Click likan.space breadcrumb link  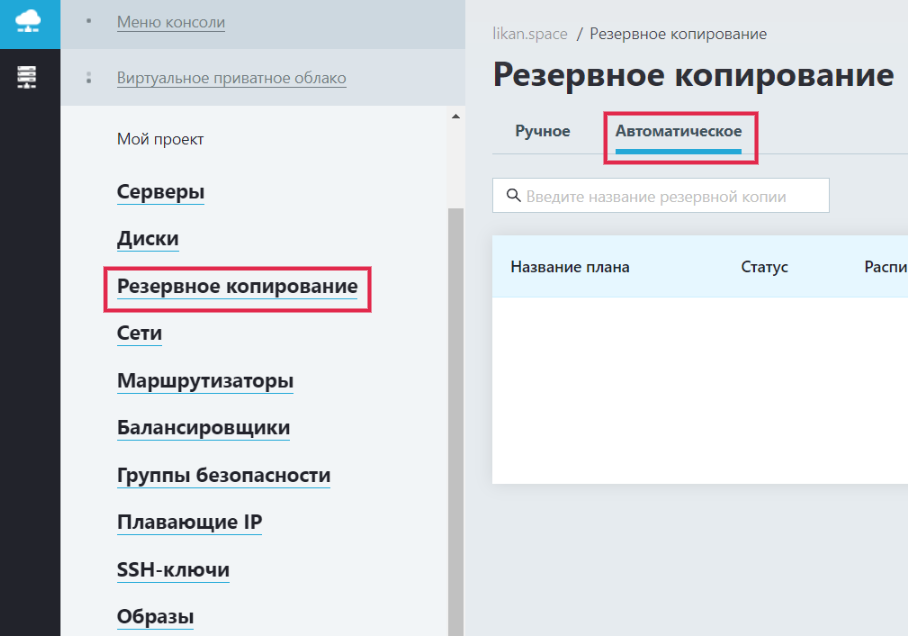tap(530, 34)
